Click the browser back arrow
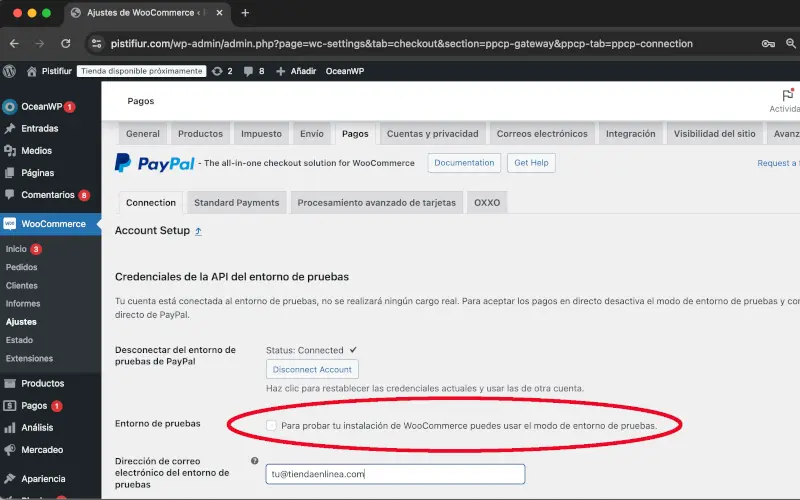 point(14,44)
